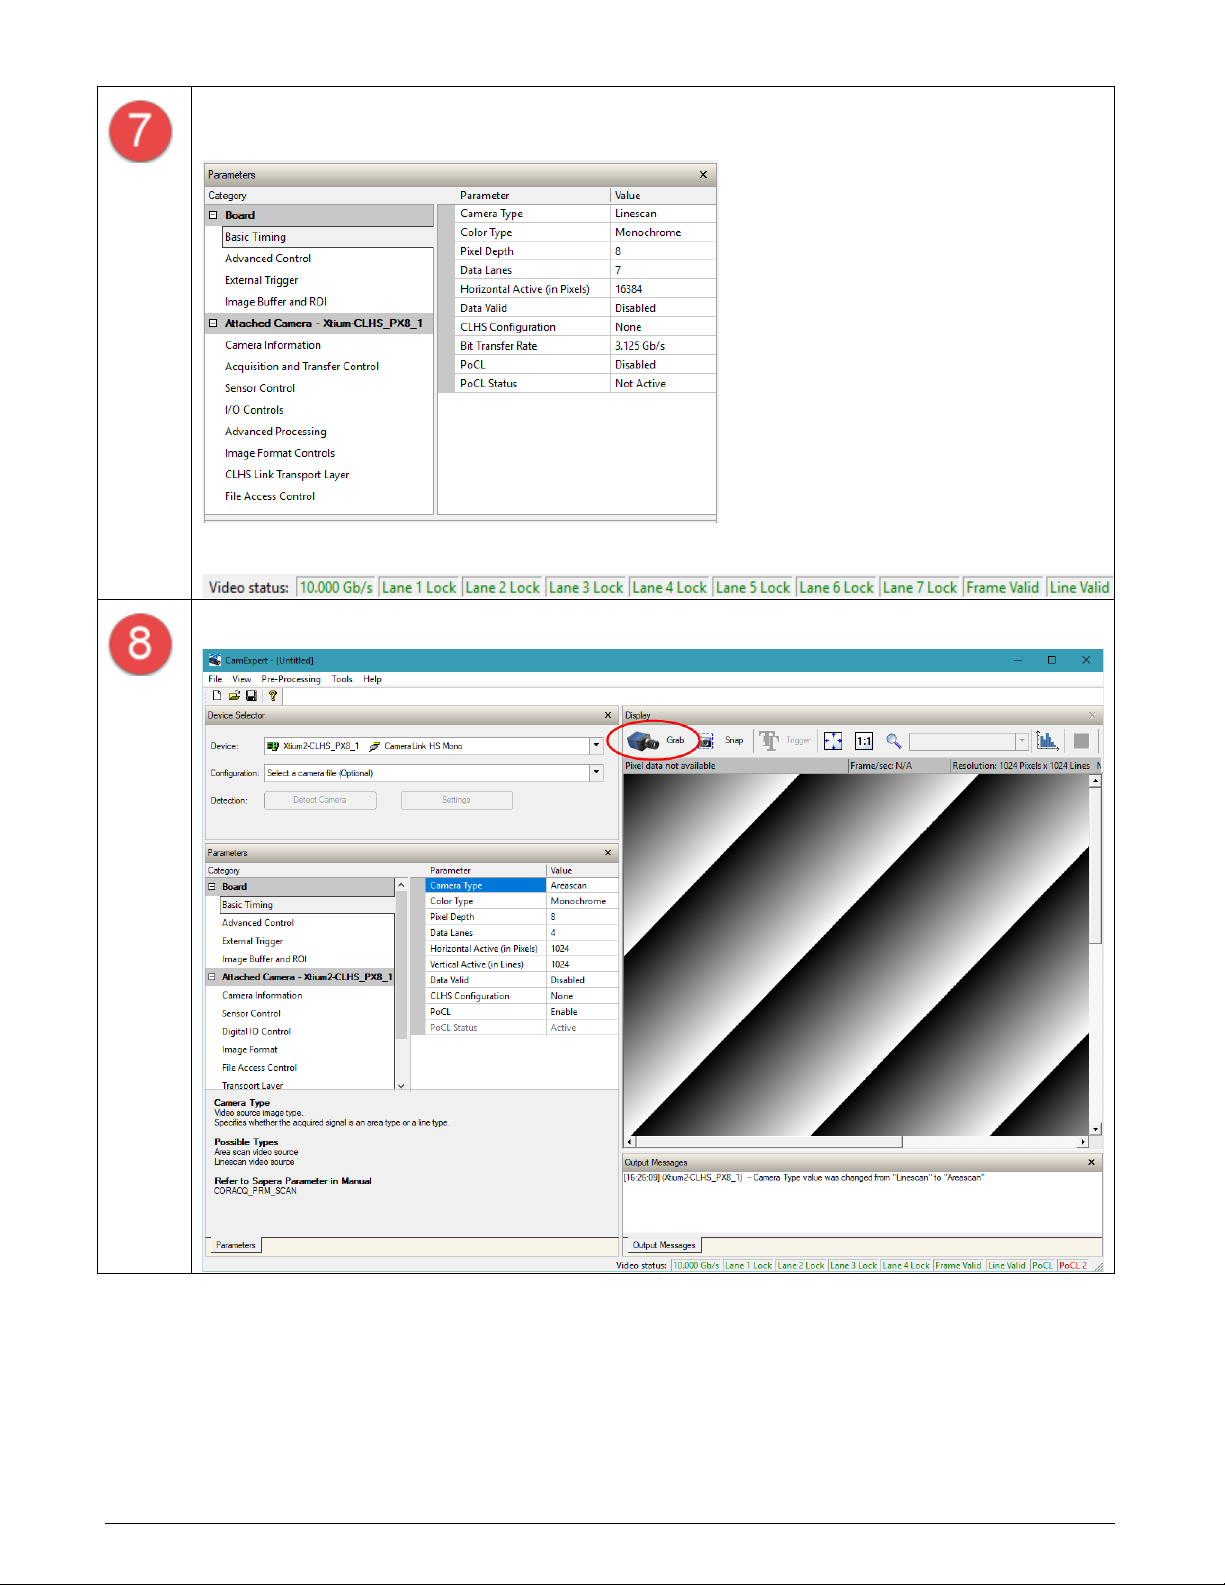
Task: Click the Lane 5 Lock status indicator
Action: pos(753,588)
